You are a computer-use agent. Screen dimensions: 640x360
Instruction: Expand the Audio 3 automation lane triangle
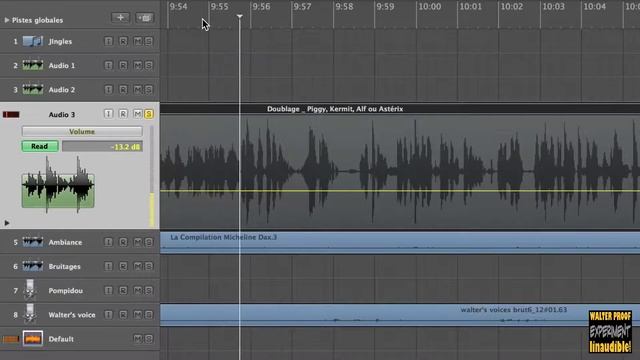(7, 223)
